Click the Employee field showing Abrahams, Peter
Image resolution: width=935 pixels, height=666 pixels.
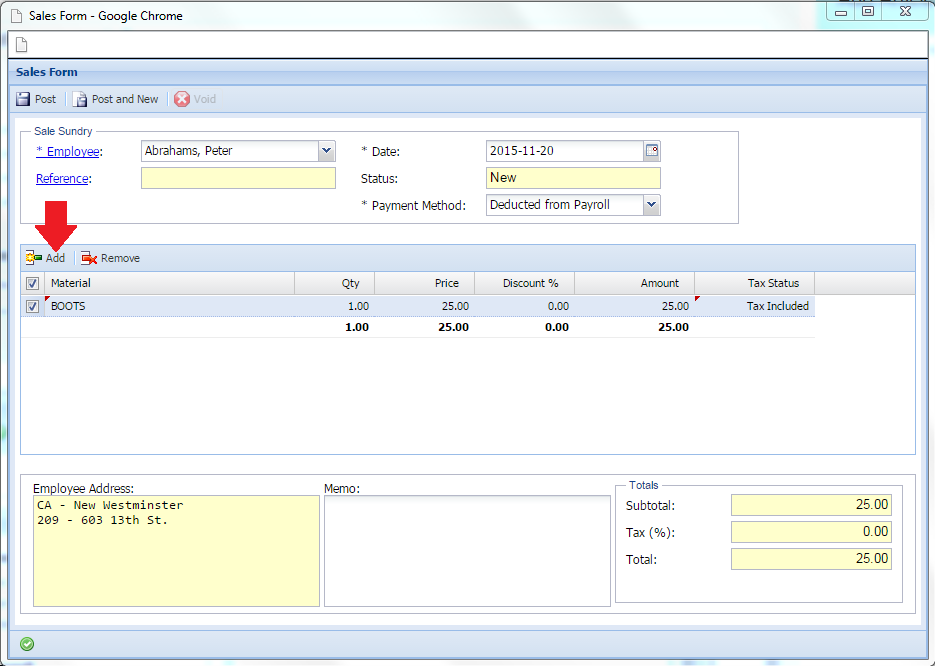pos(230,151)
